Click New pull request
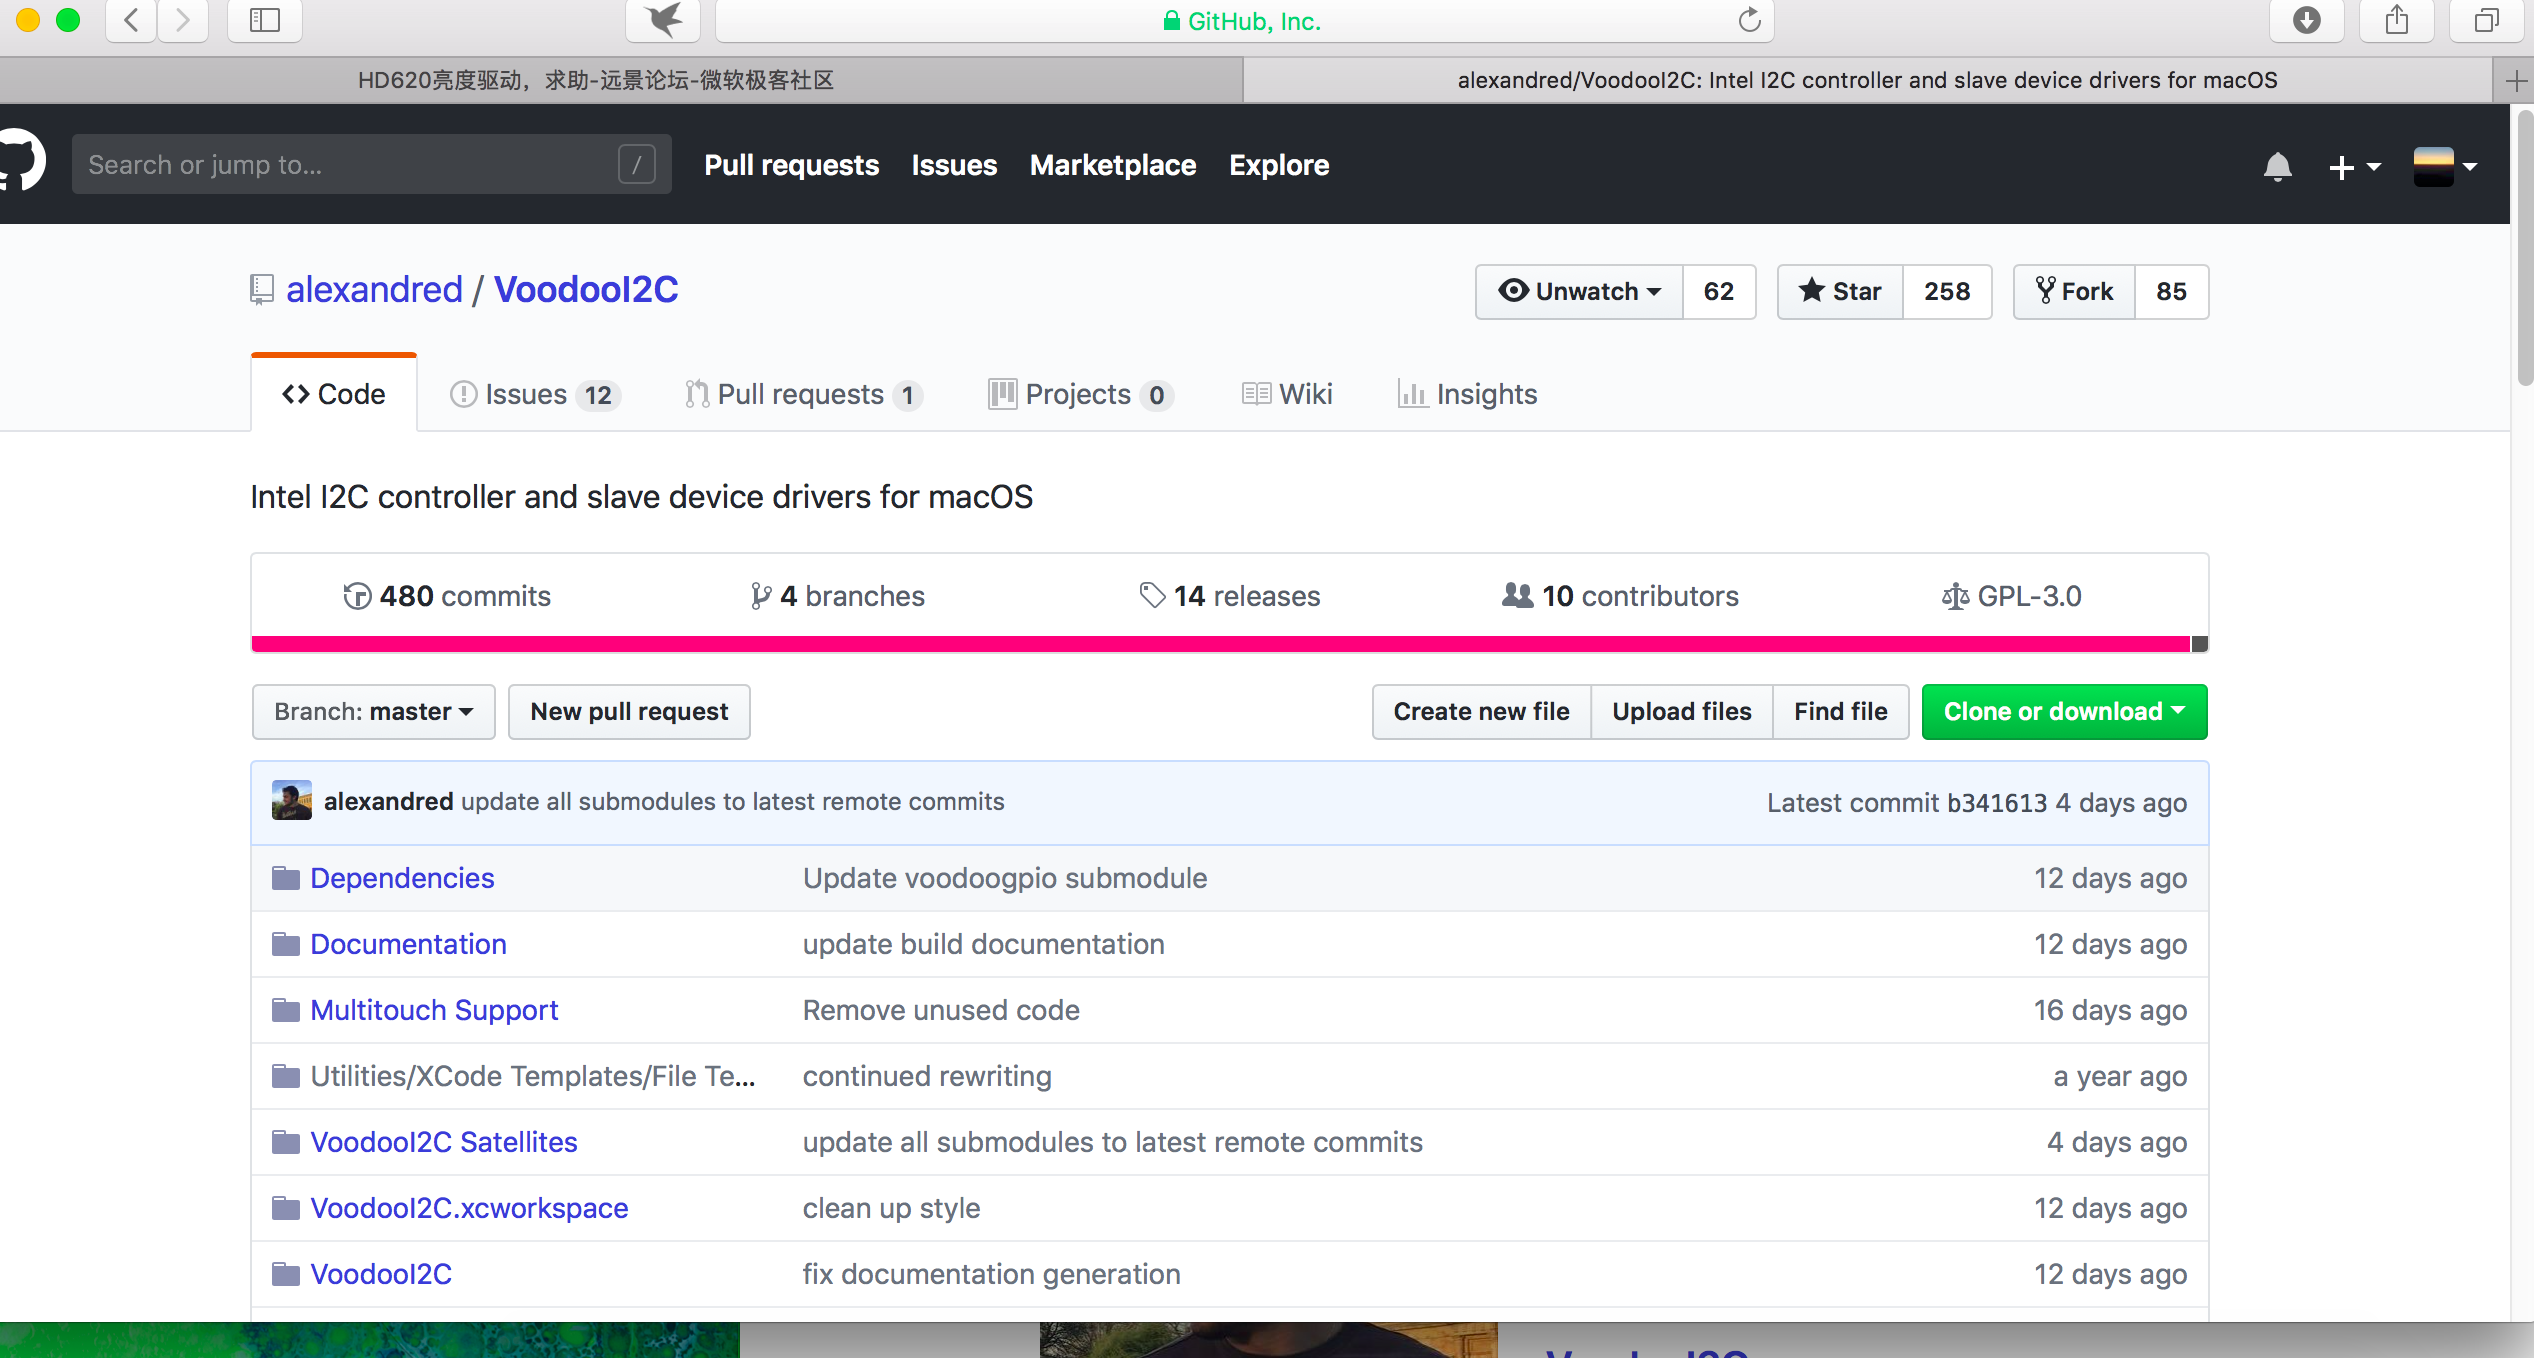2534x1358 pixels. (x=629, y=712)
